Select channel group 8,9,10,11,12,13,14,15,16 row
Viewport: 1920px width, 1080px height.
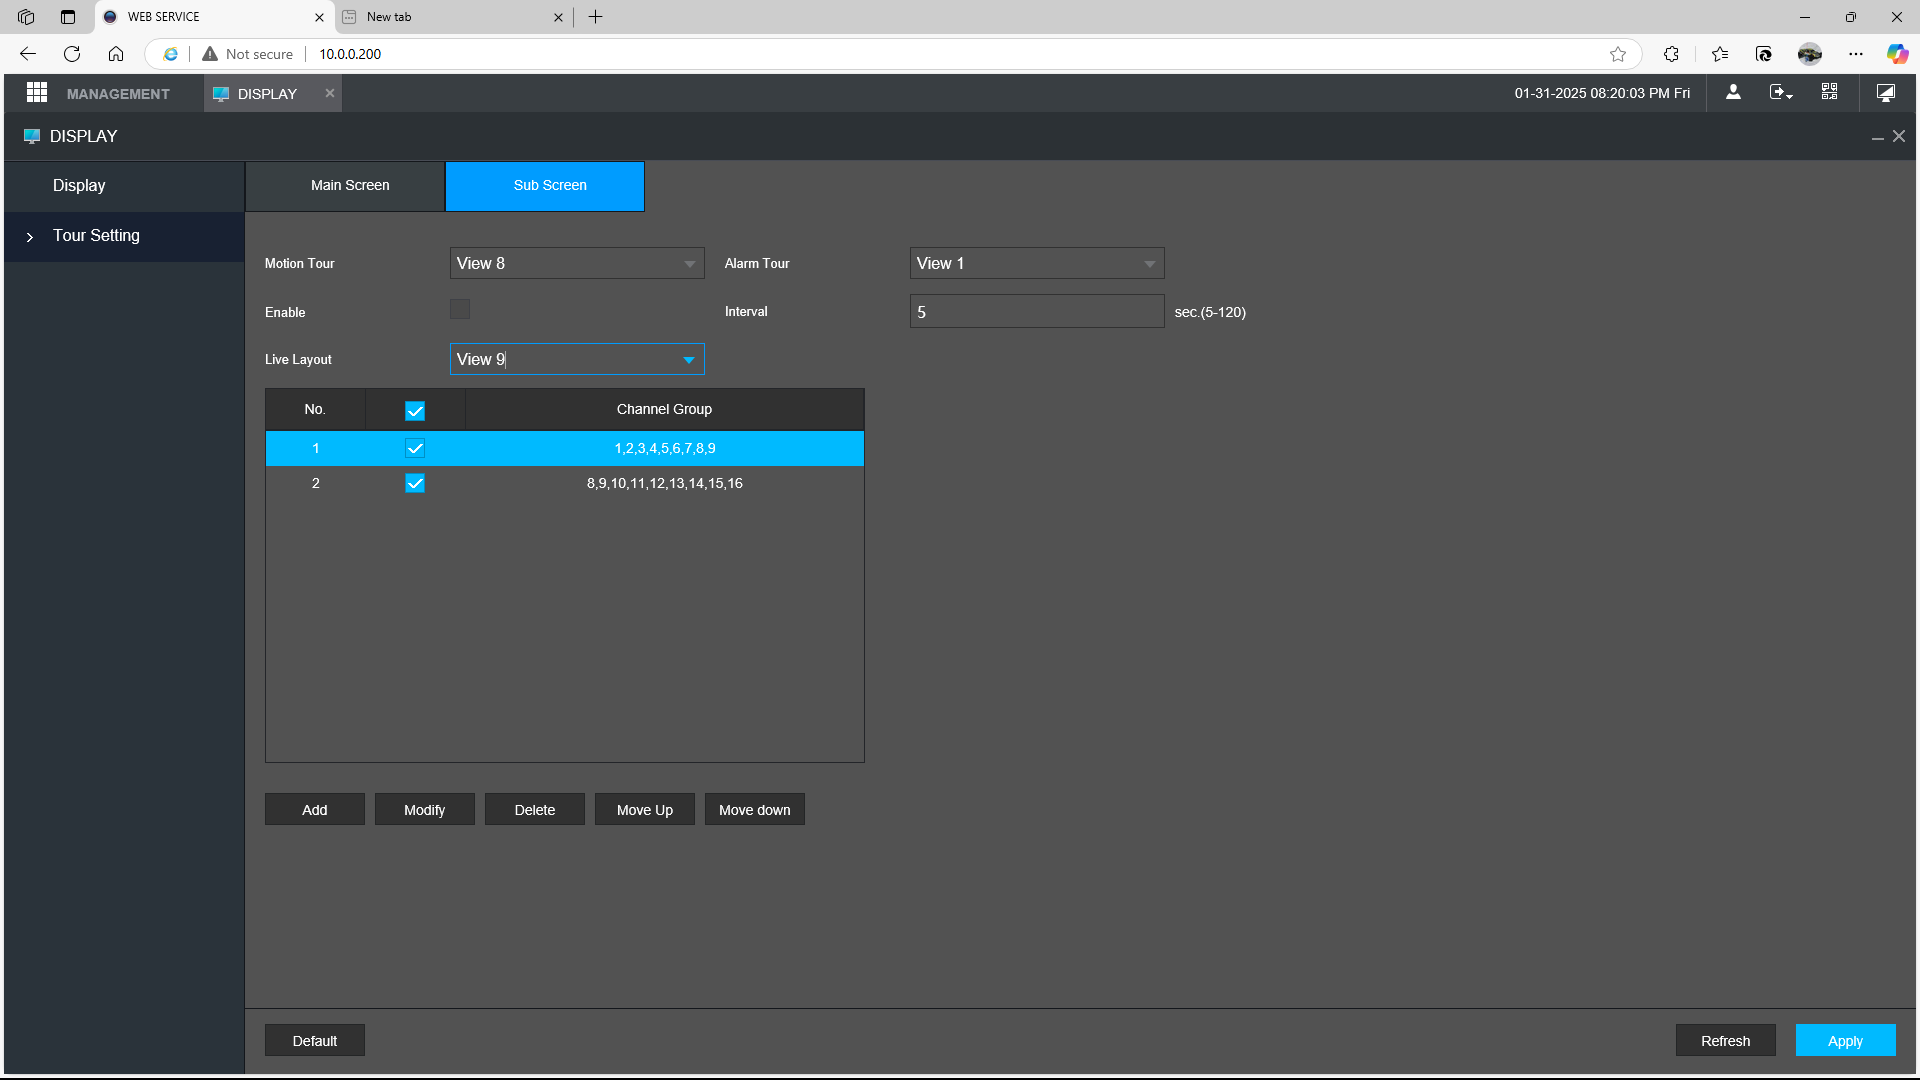(x=565, y=484)
